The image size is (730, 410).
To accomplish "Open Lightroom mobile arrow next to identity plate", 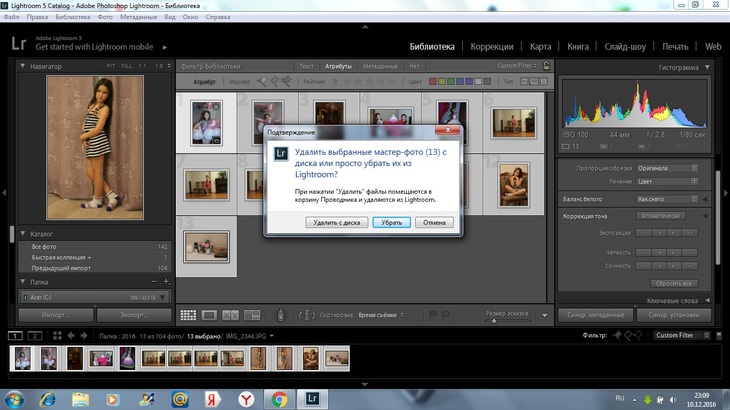I will (x=165, y=47).
